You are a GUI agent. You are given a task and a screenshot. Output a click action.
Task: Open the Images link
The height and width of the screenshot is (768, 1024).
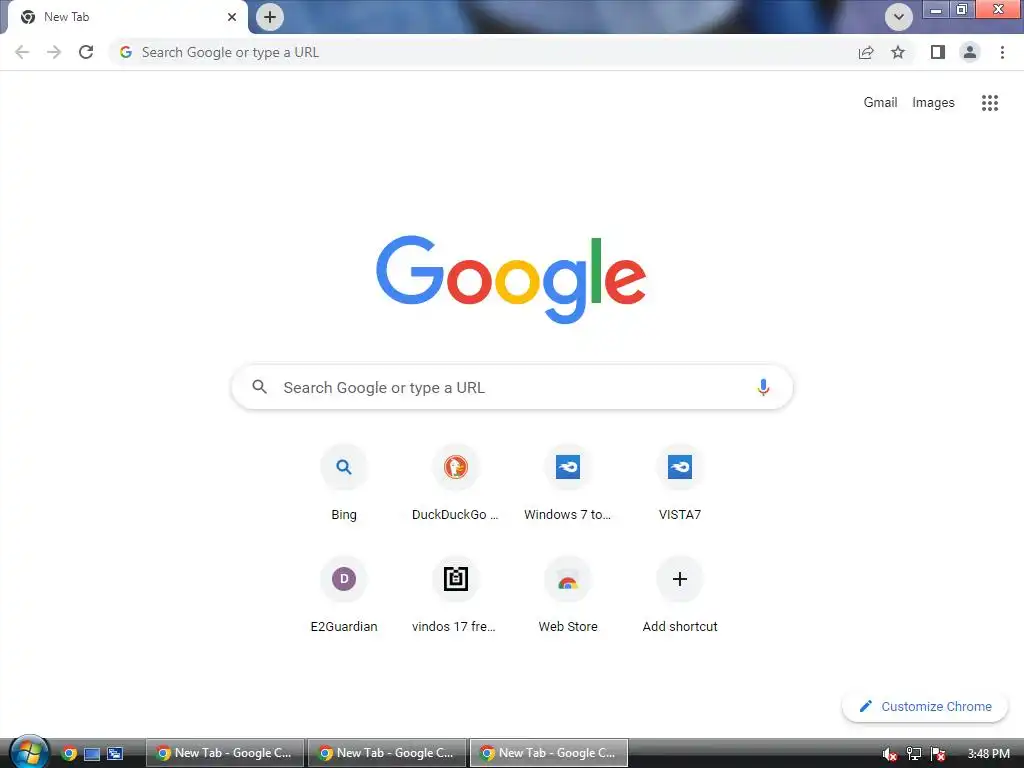(933, 103)
